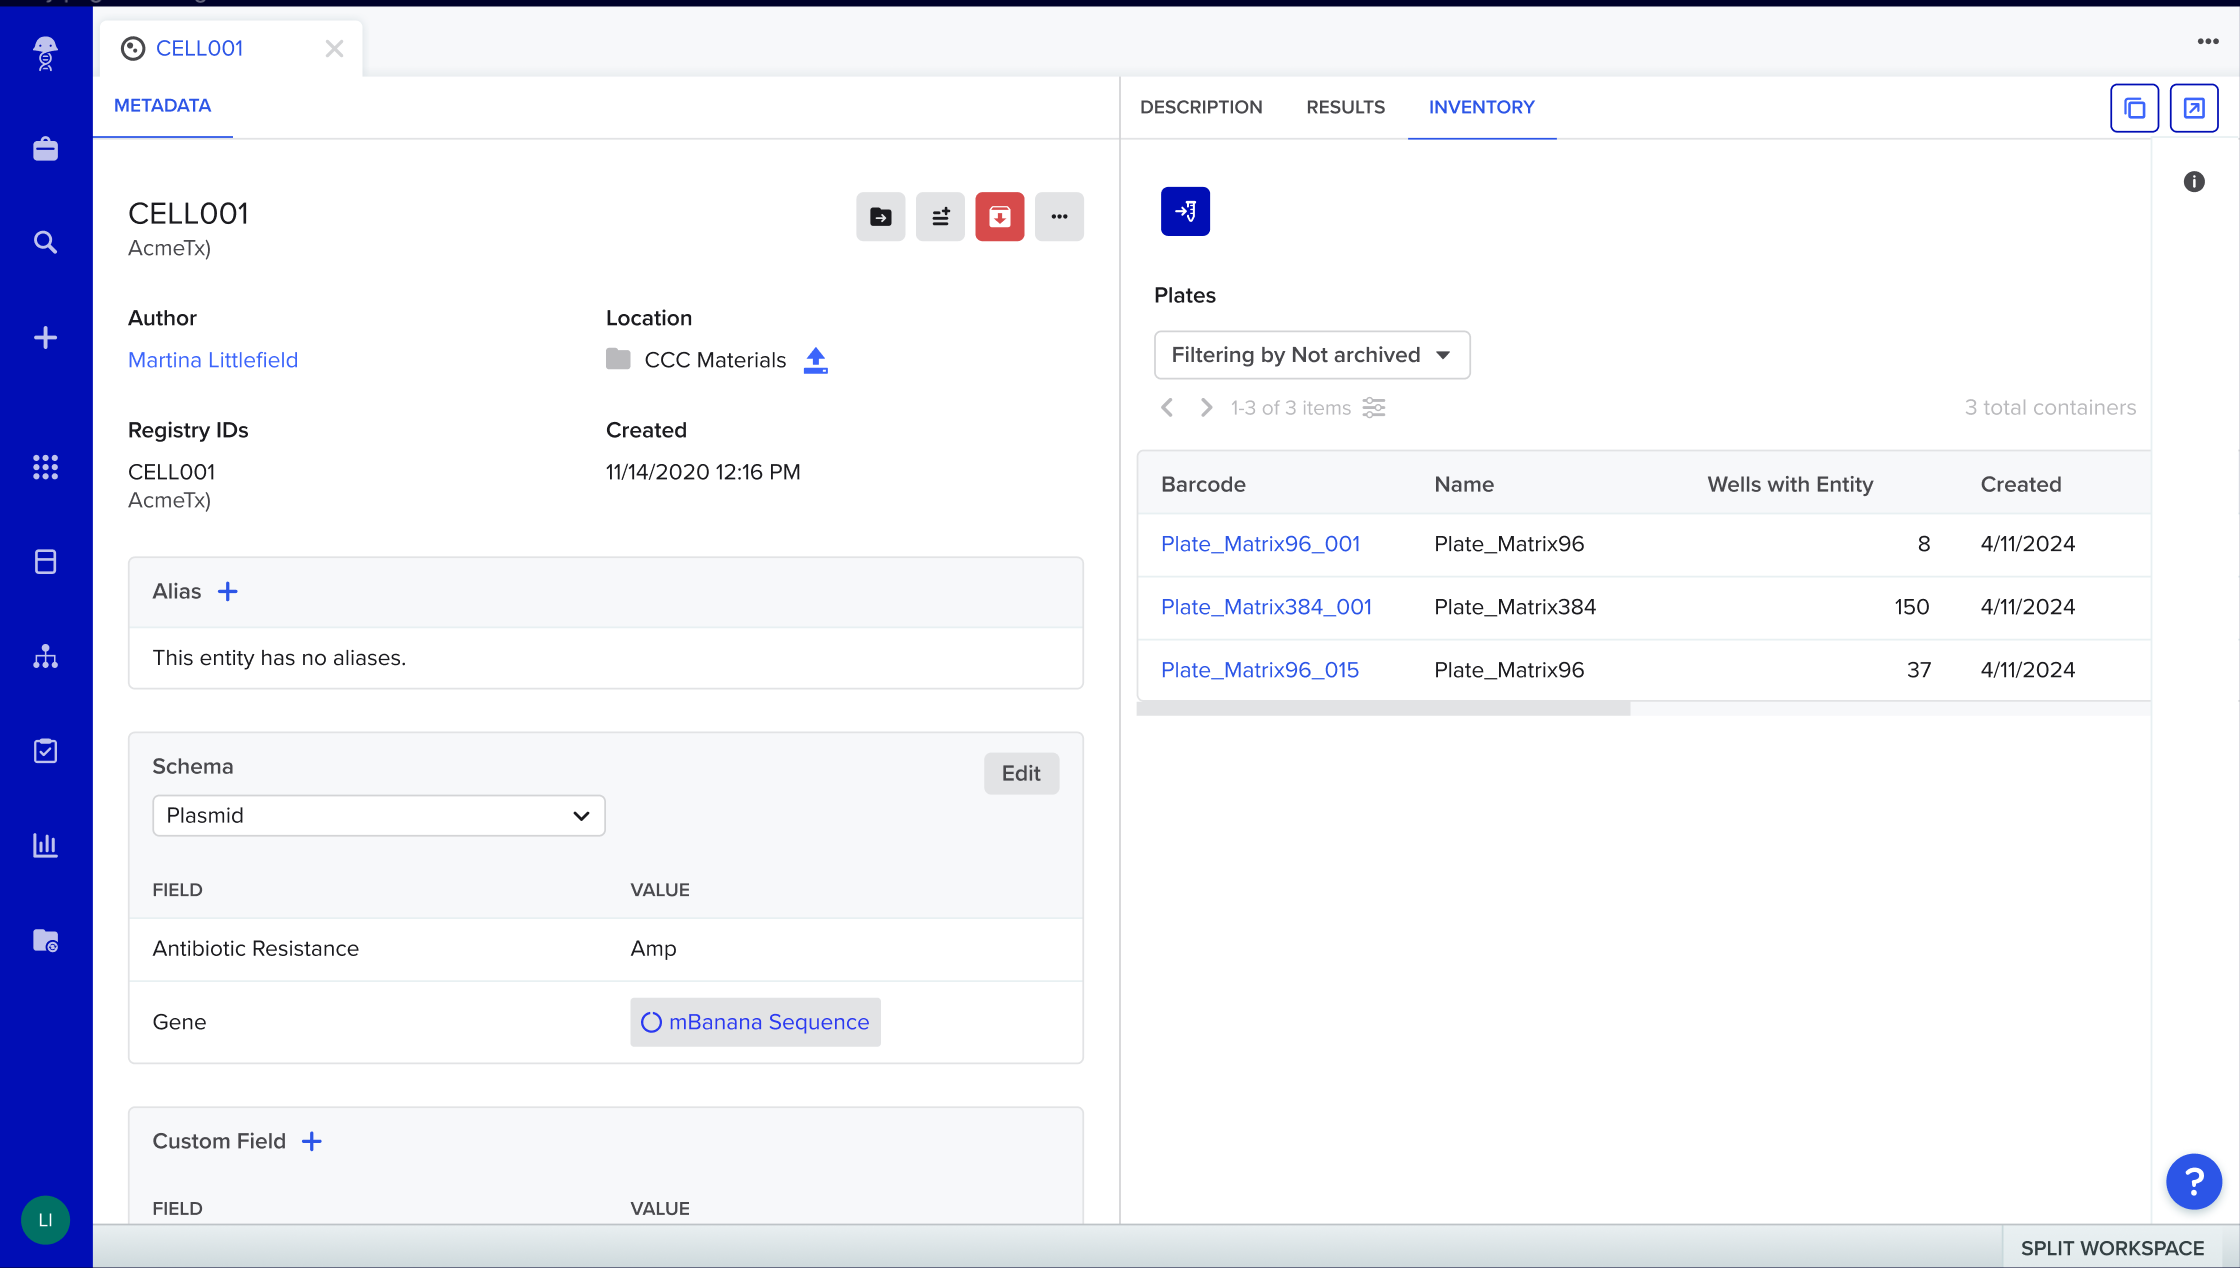Click the wells count 150 cell
This screenshot has height=1268, width=2240.
[x=1911, y=607]
